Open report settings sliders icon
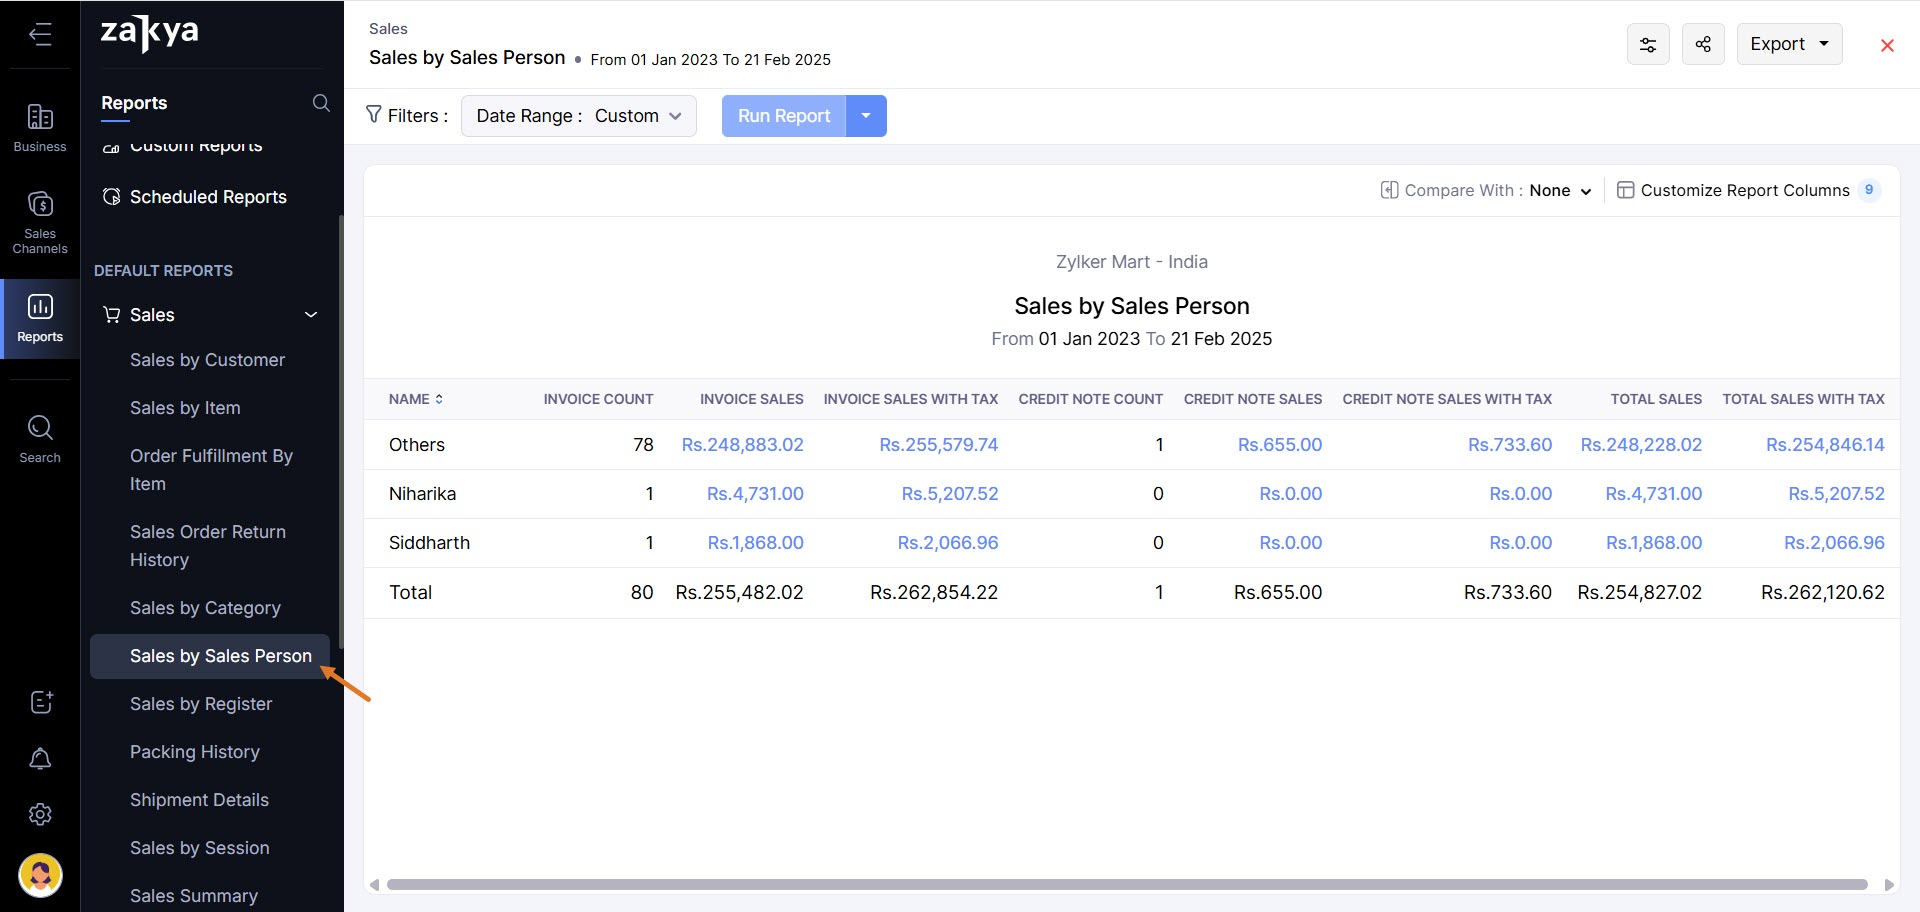 click(1648, 45)
